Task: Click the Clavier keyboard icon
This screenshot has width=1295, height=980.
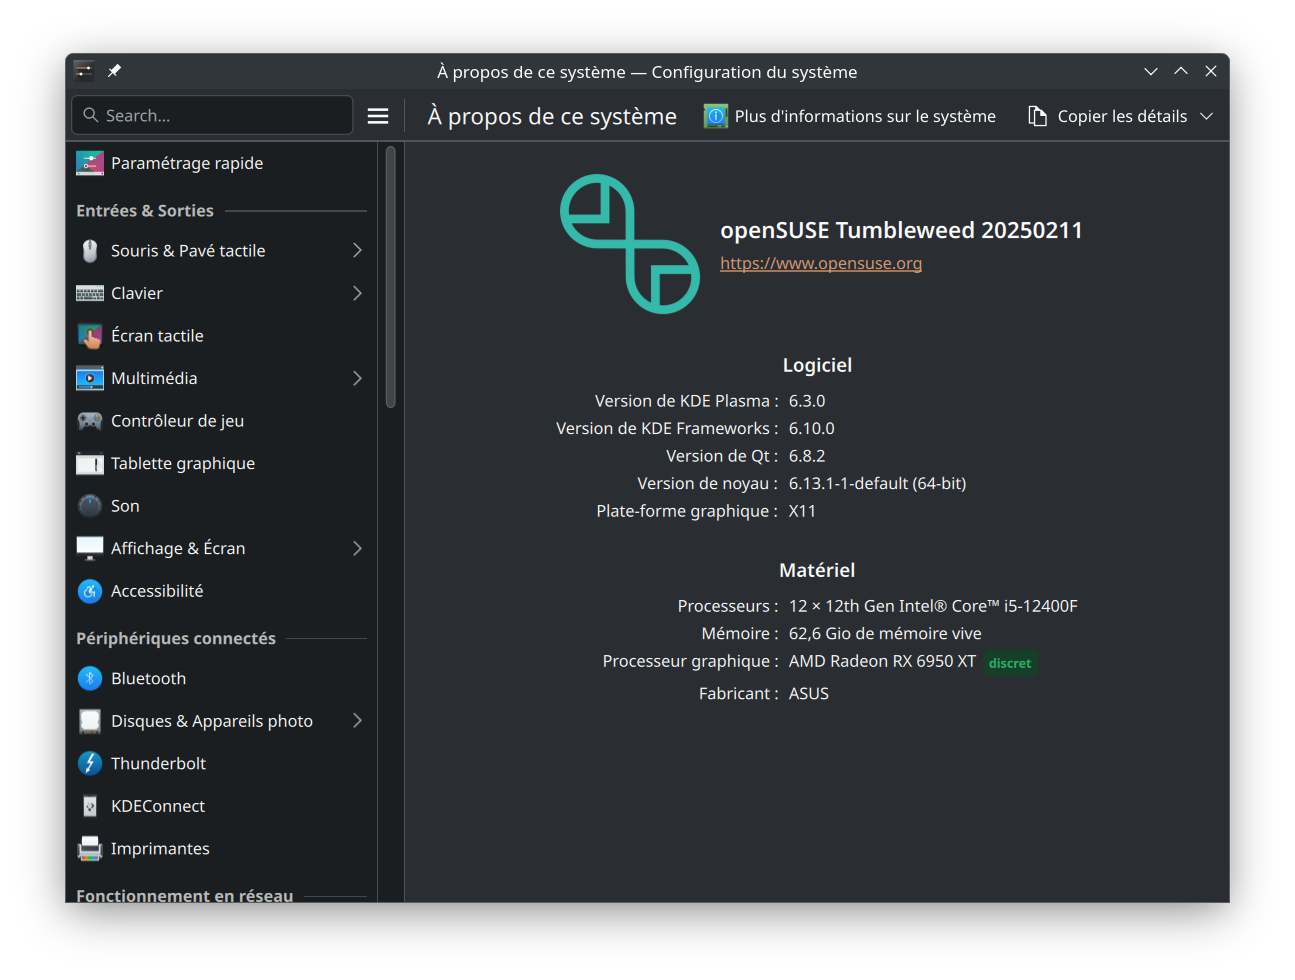Action: 90,294
